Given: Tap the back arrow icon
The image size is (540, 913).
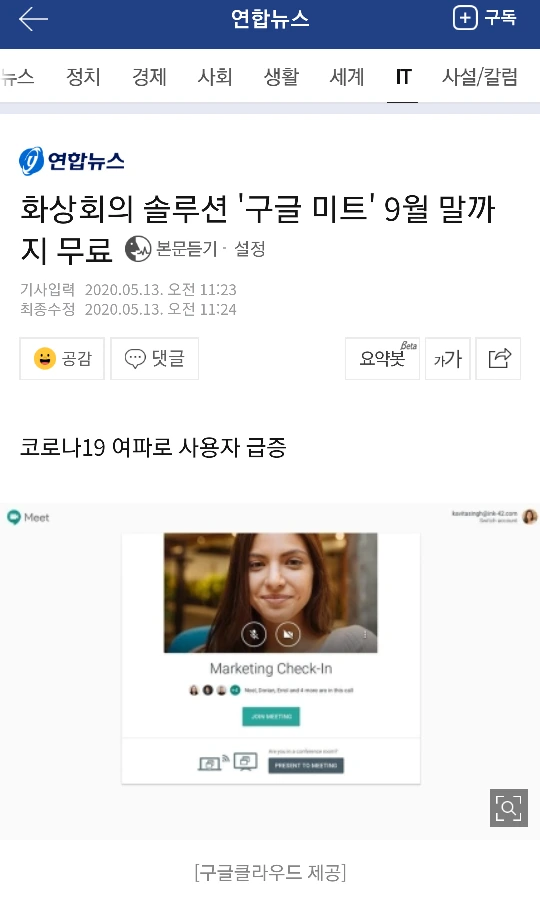Looking at the screenshot, I should pyautogui.click(x=33, y=19).
